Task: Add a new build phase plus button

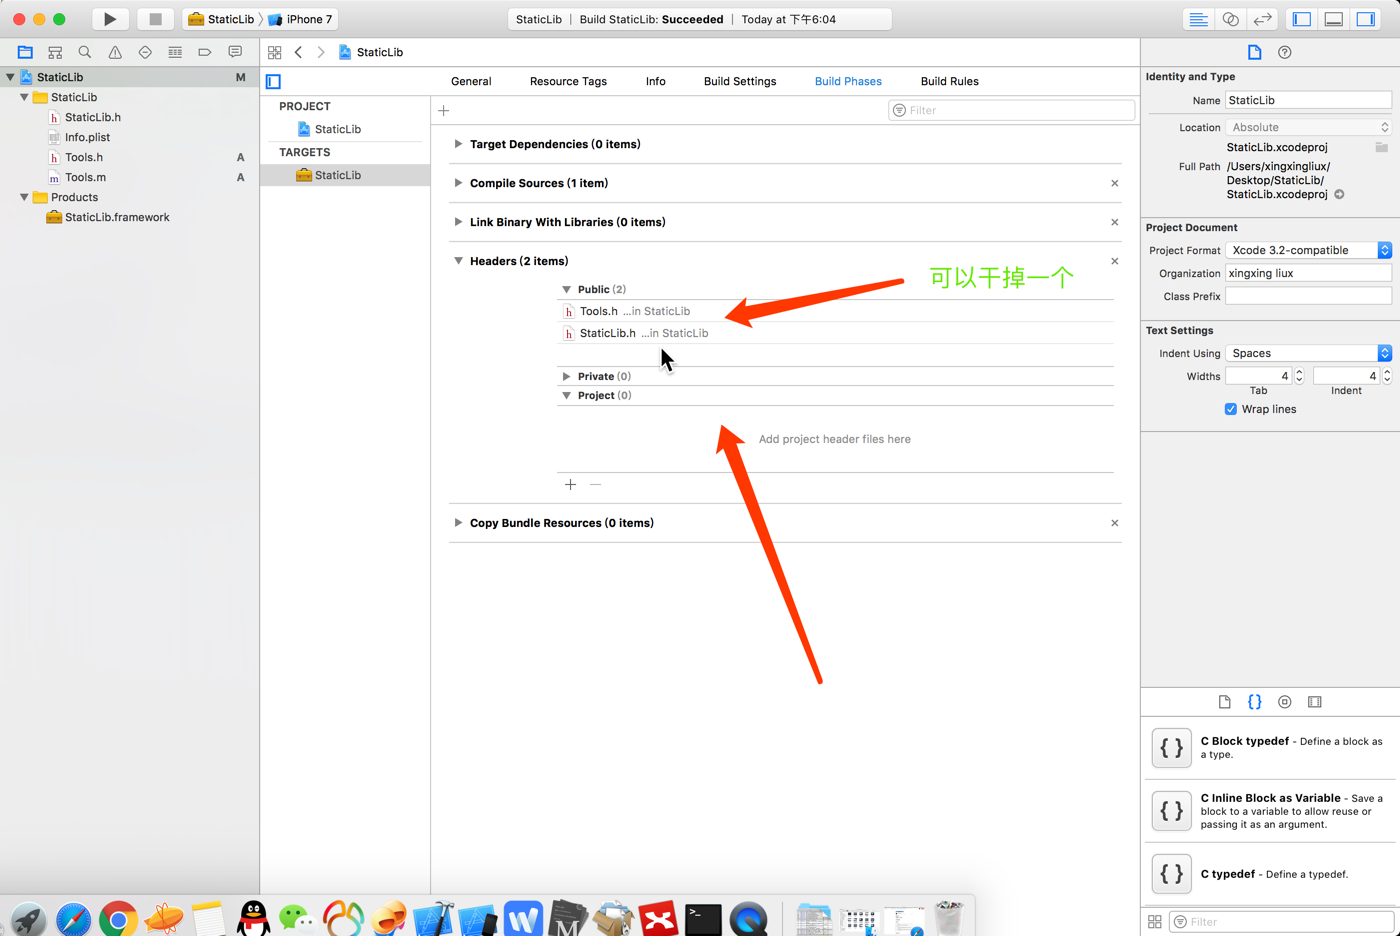Action: (x=444, y=110)
